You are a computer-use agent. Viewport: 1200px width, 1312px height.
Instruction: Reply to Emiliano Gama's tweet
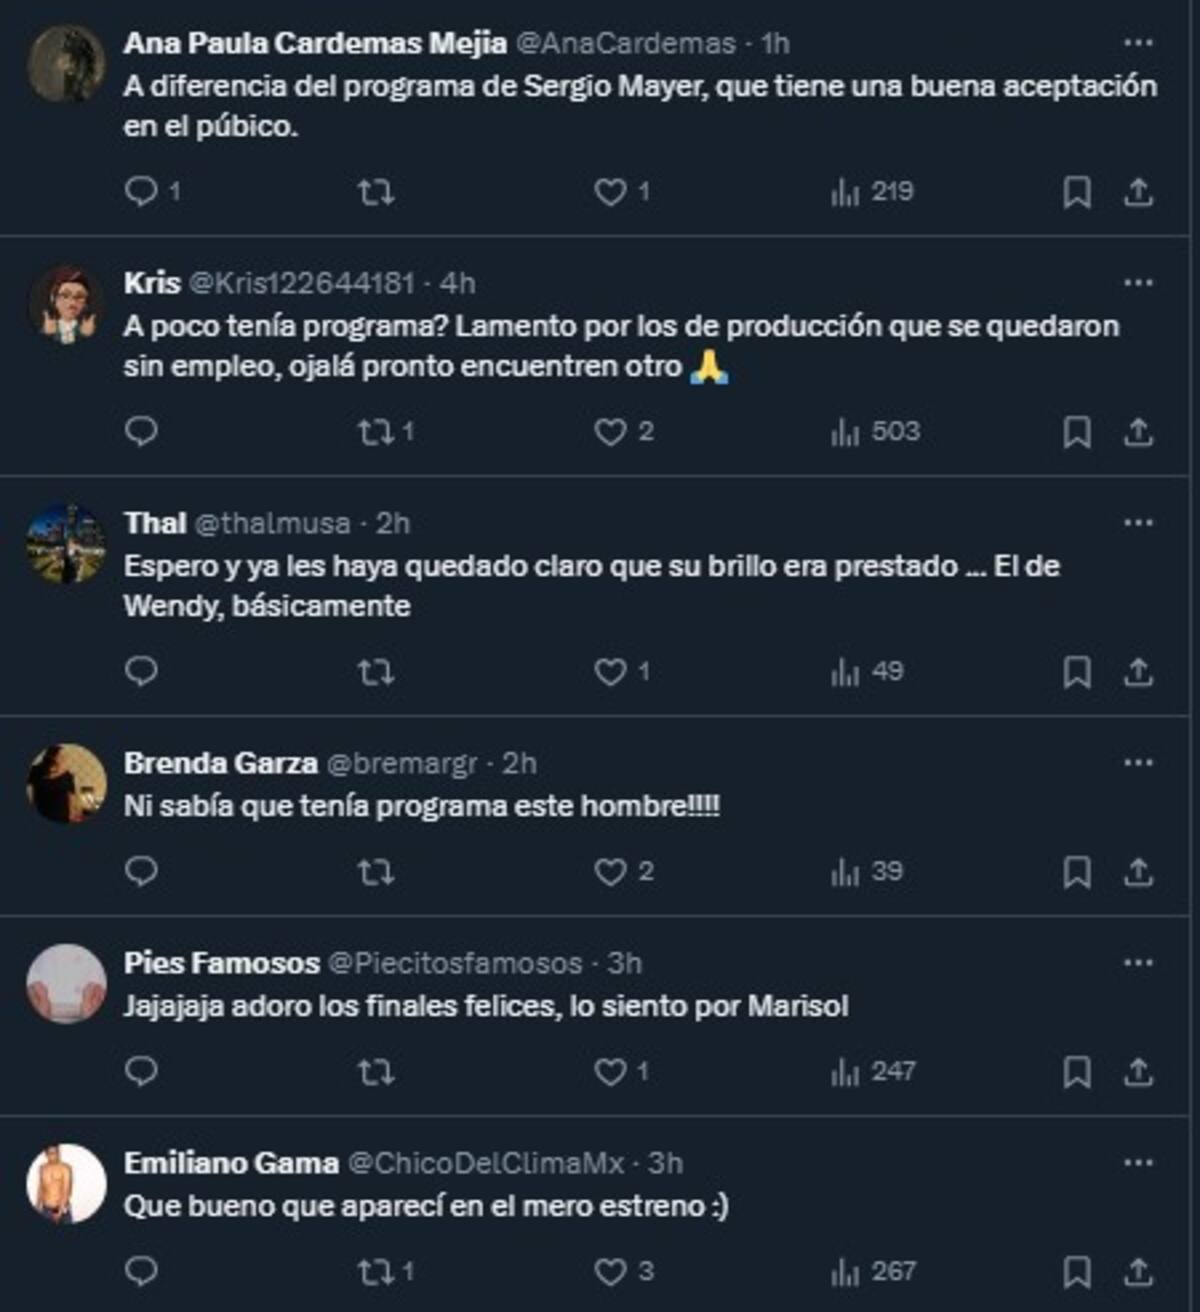[x=142, y=1271]
